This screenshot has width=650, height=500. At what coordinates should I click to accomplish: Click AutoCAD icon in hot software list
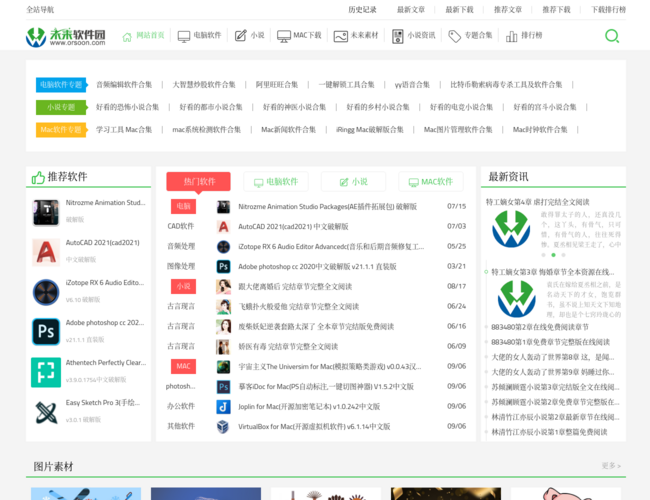[223, 226]
